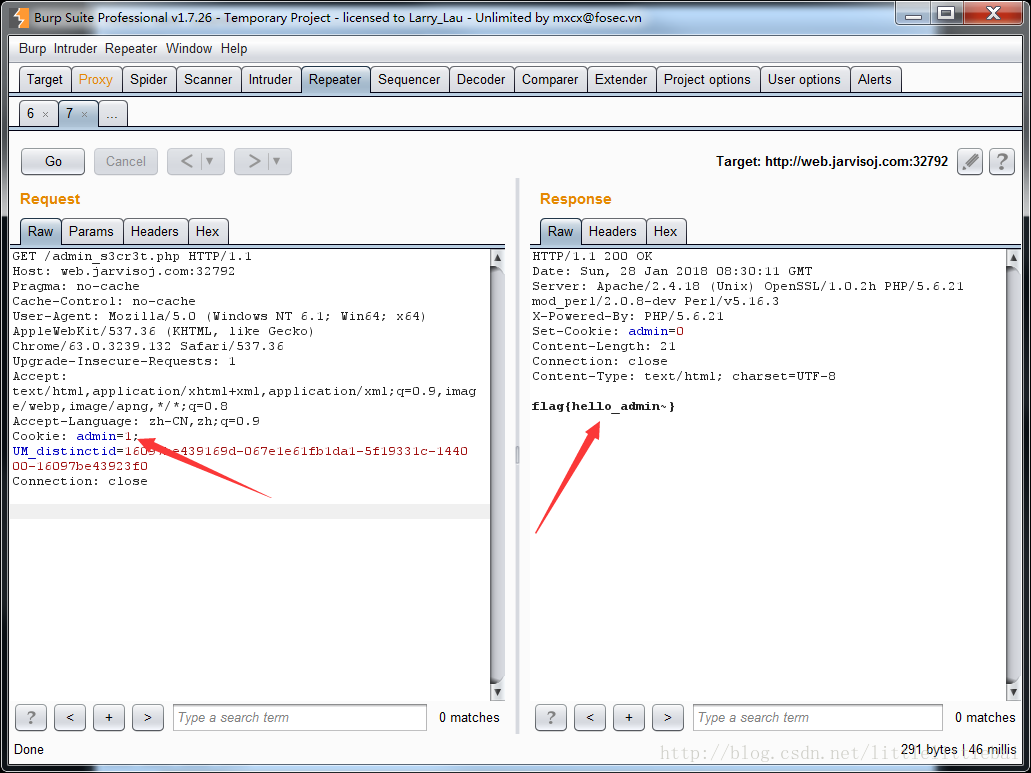The height and width of the screenshot is (773, 1031).
Task: Open the Intruder menu in menu bar
Action: click(x=75, y=49)
